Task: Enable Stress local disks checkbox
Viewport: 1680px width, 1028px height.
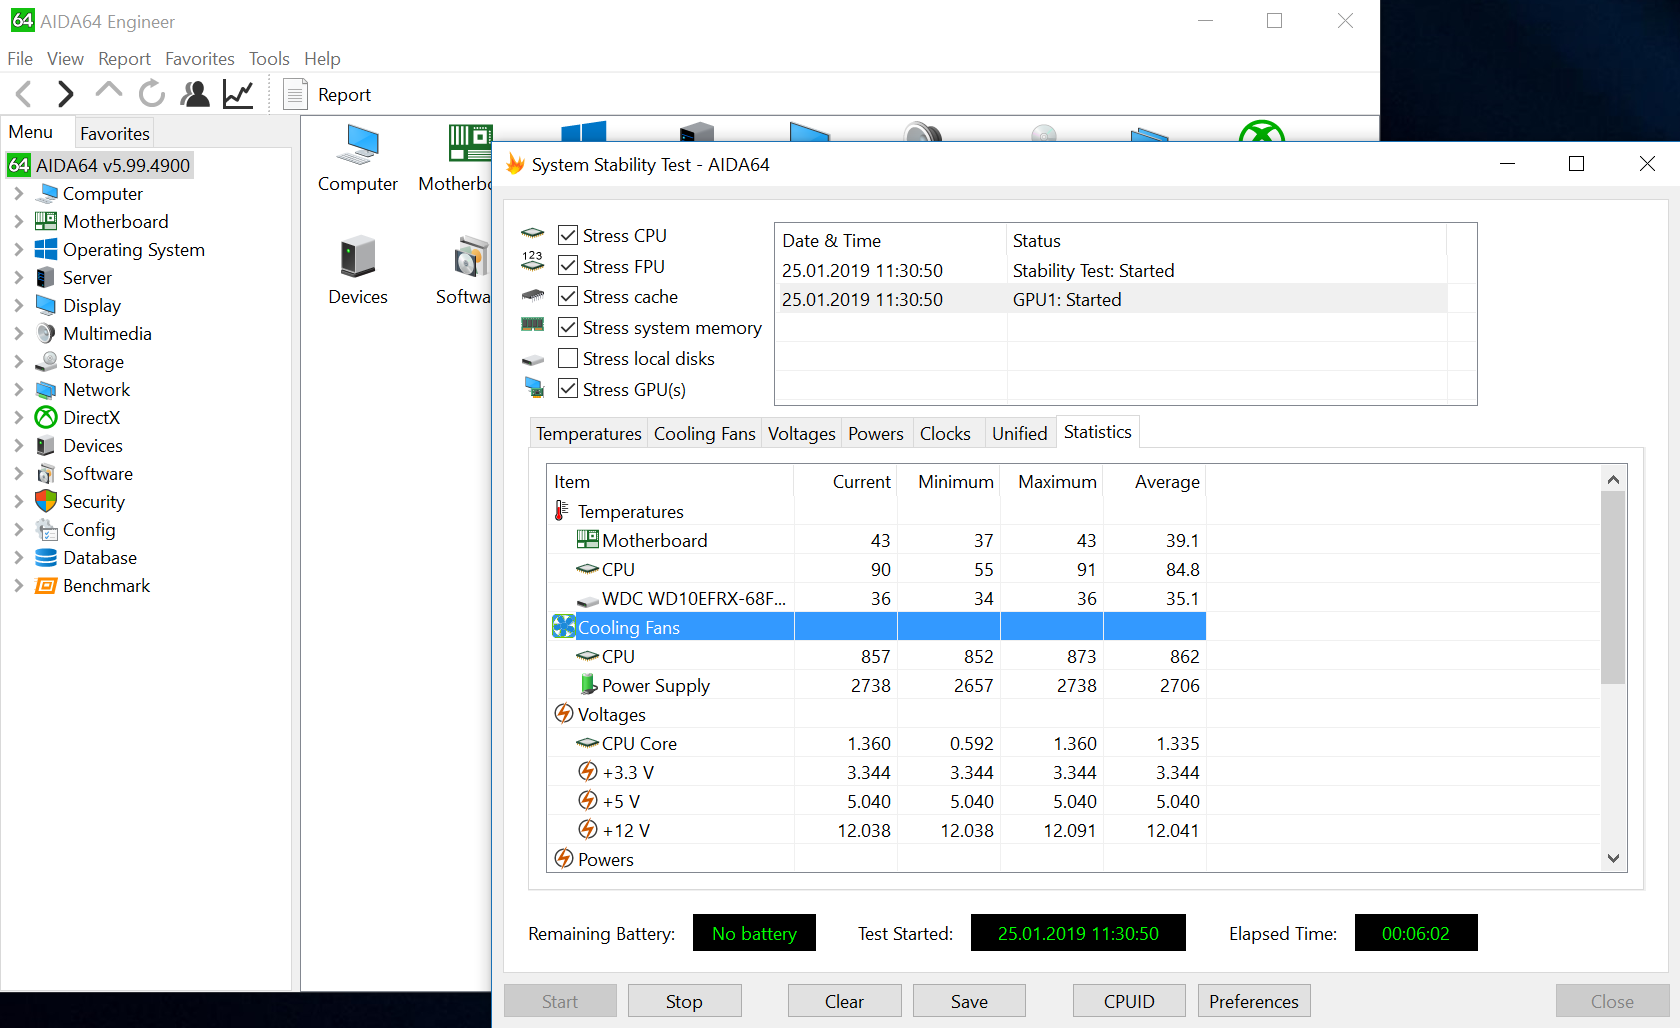Action: point(568,358)
